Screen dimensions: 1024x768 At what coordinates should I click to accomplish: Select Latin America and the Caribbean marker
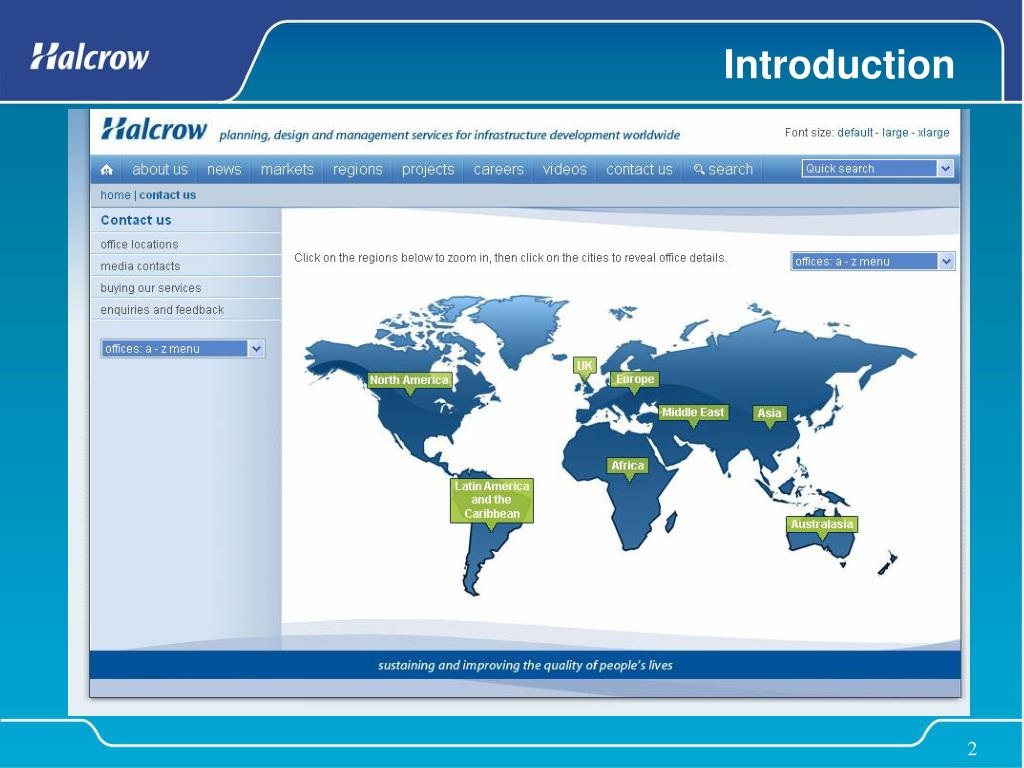coord(492,500)
